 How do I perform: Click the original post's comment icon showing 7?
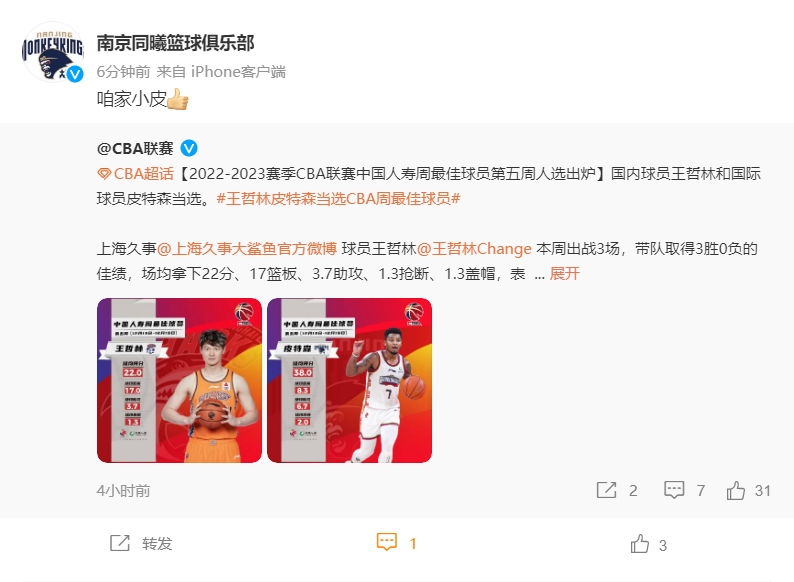pyautogui.click(x=673, y=490)
